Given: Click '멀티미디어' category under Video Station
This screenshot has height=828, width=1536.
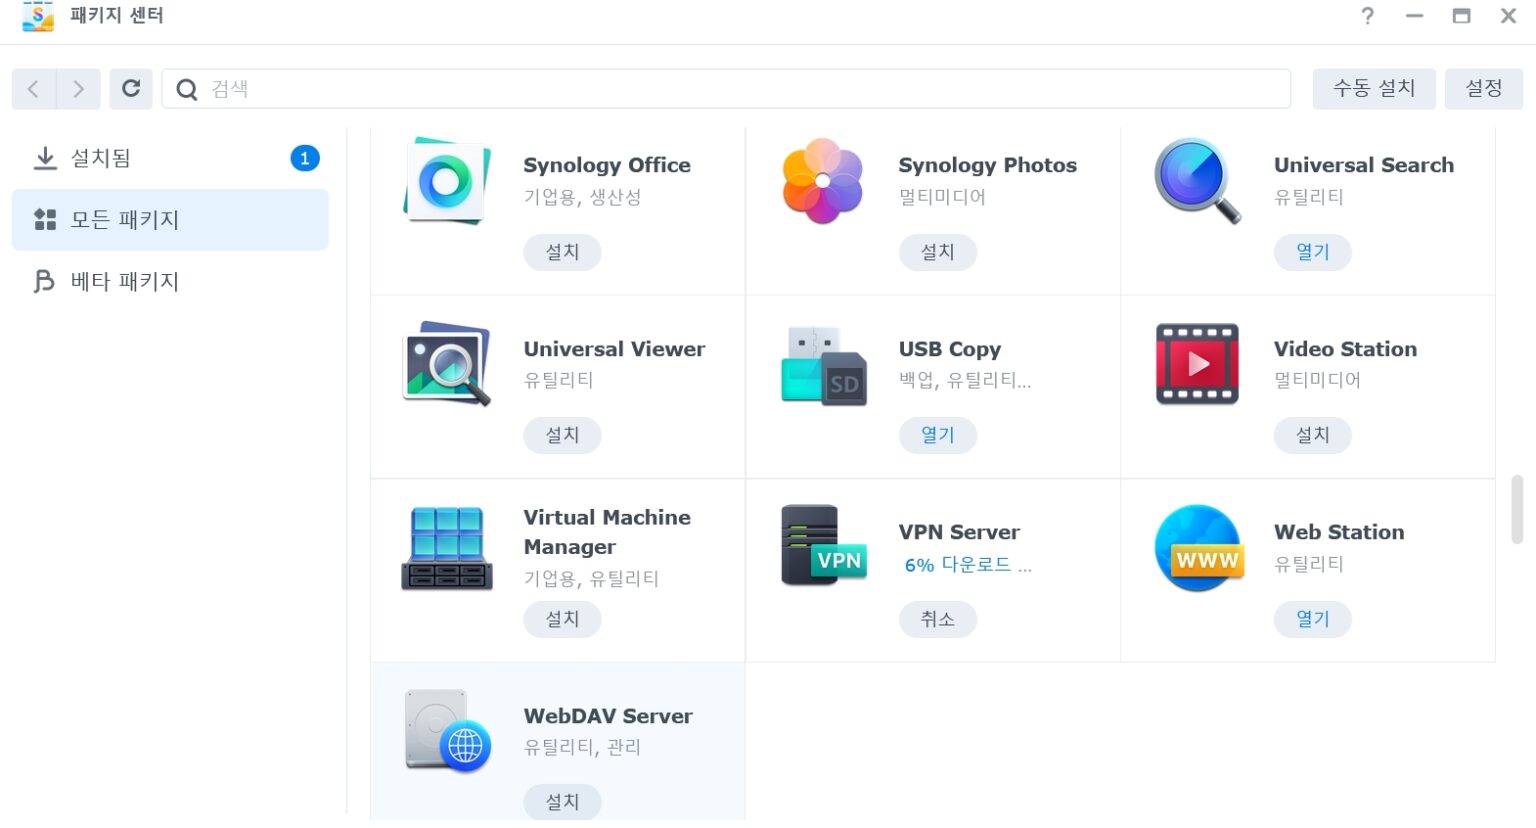Looking at the screenshot, I should 1317,380.
